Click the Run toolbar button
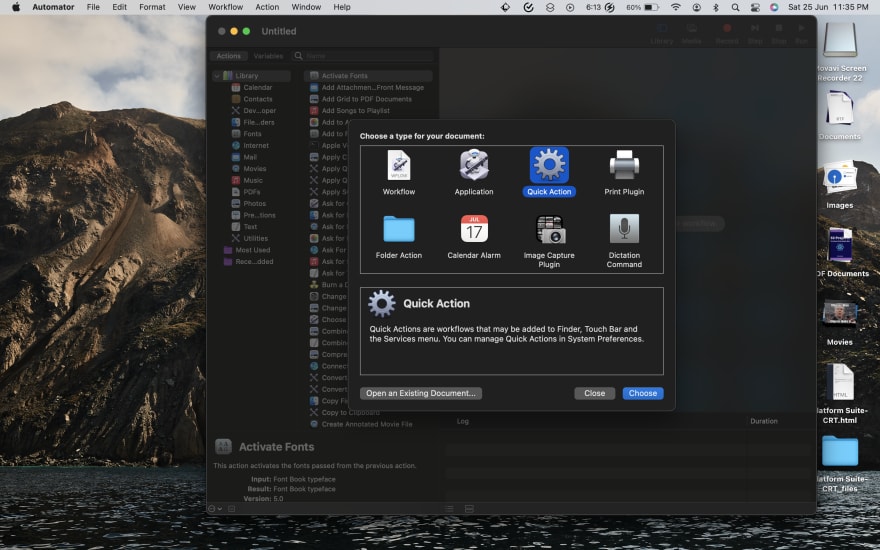This screenshot has height=550, width=880. coord(801,33)
